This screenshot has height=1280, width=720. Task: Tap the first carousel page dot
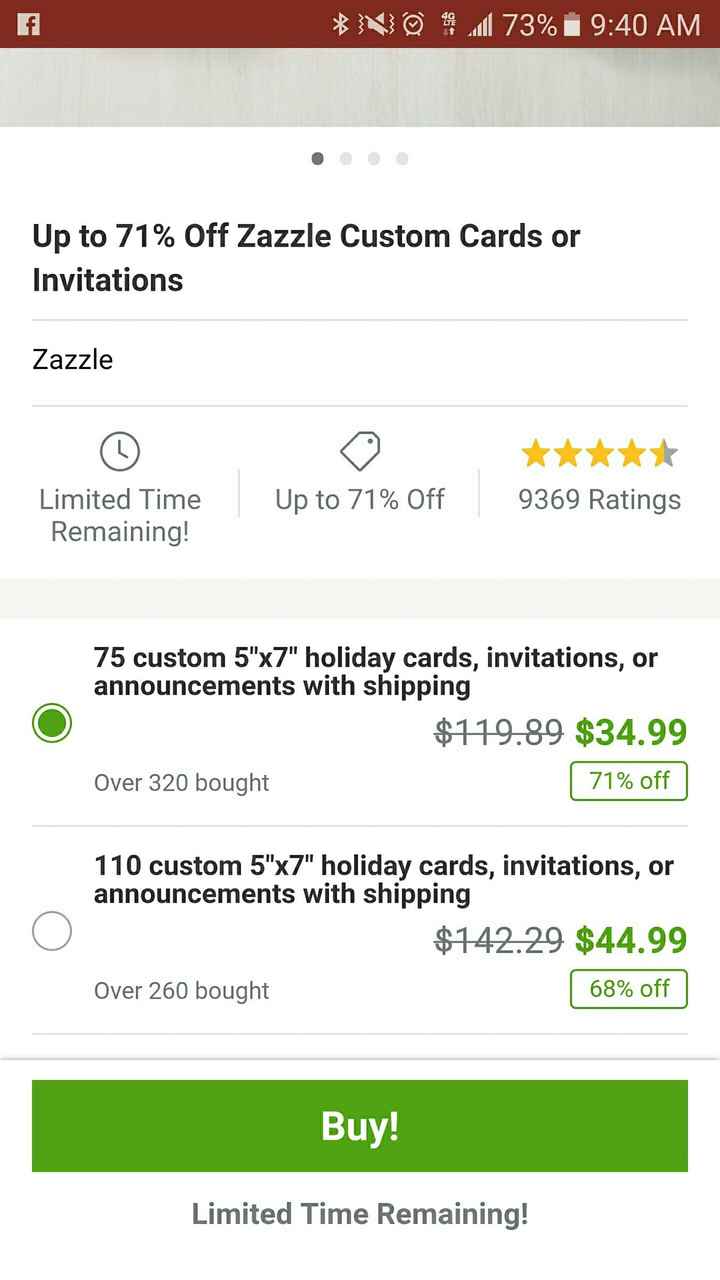click(317, 158)
